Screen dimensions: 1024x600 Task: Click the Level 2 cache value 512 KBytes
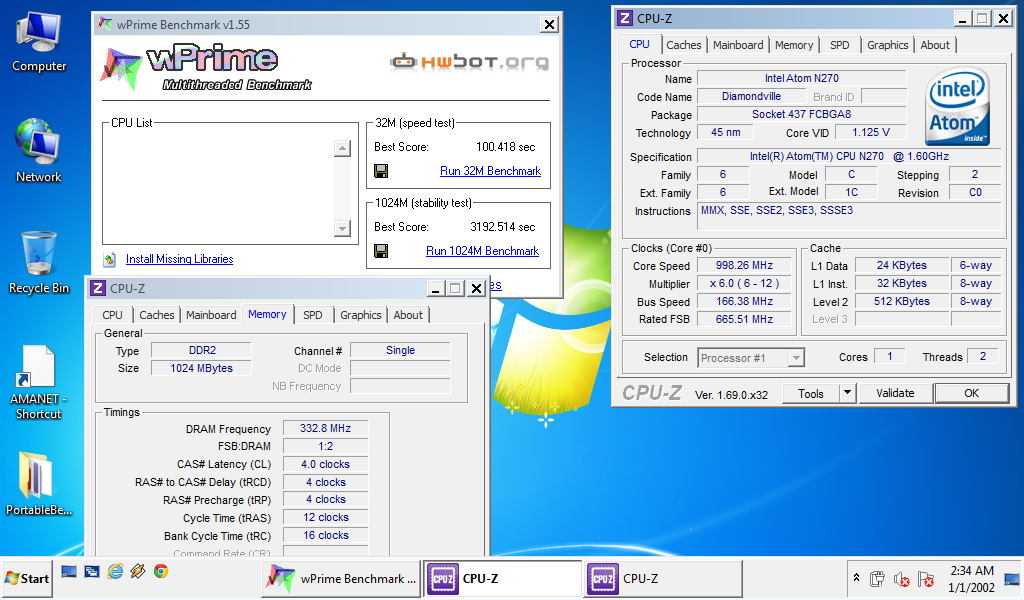pos(901,302)
